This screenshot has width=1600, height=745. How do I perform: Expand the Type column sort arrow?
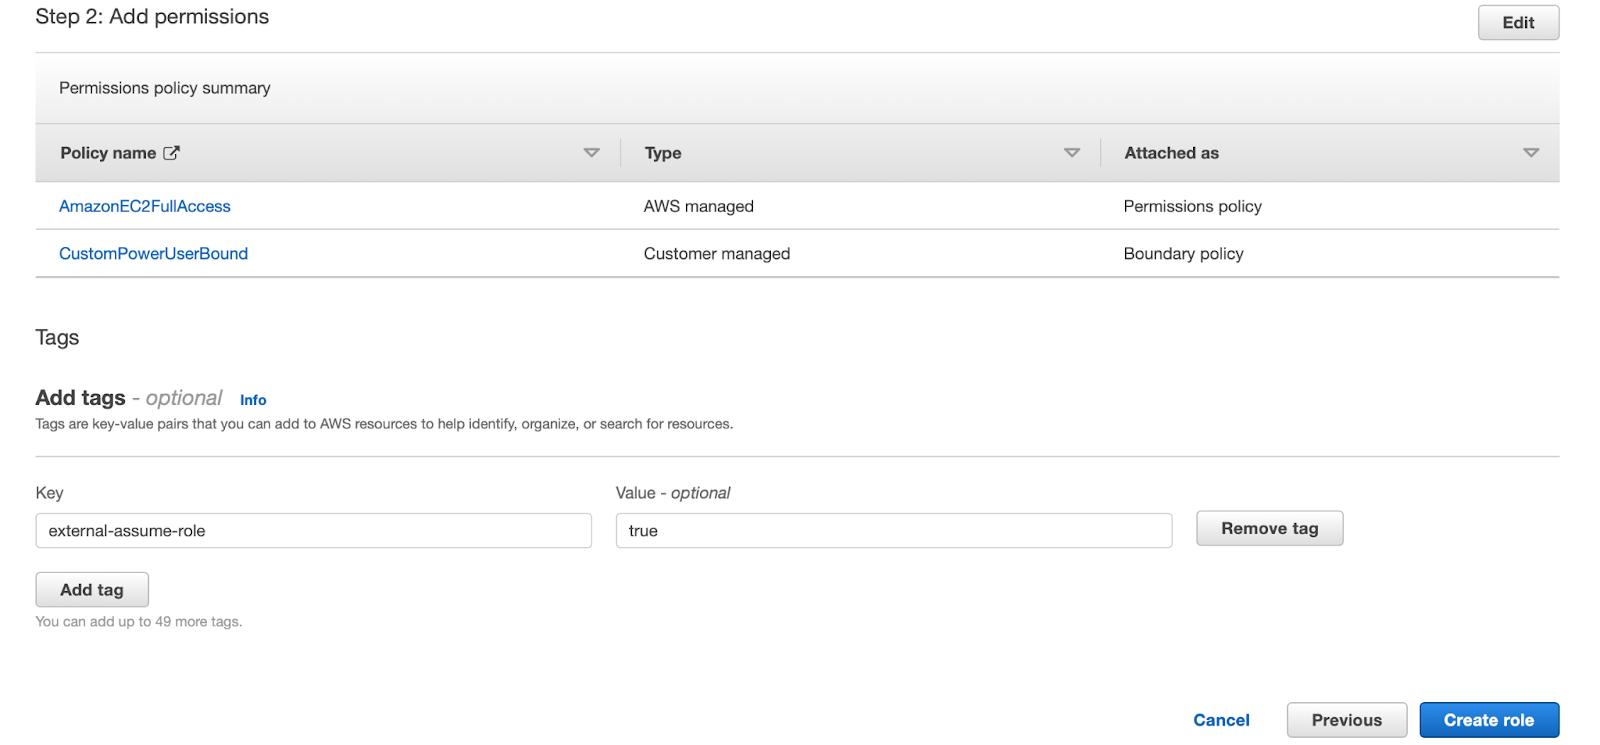click(1072, 153)
